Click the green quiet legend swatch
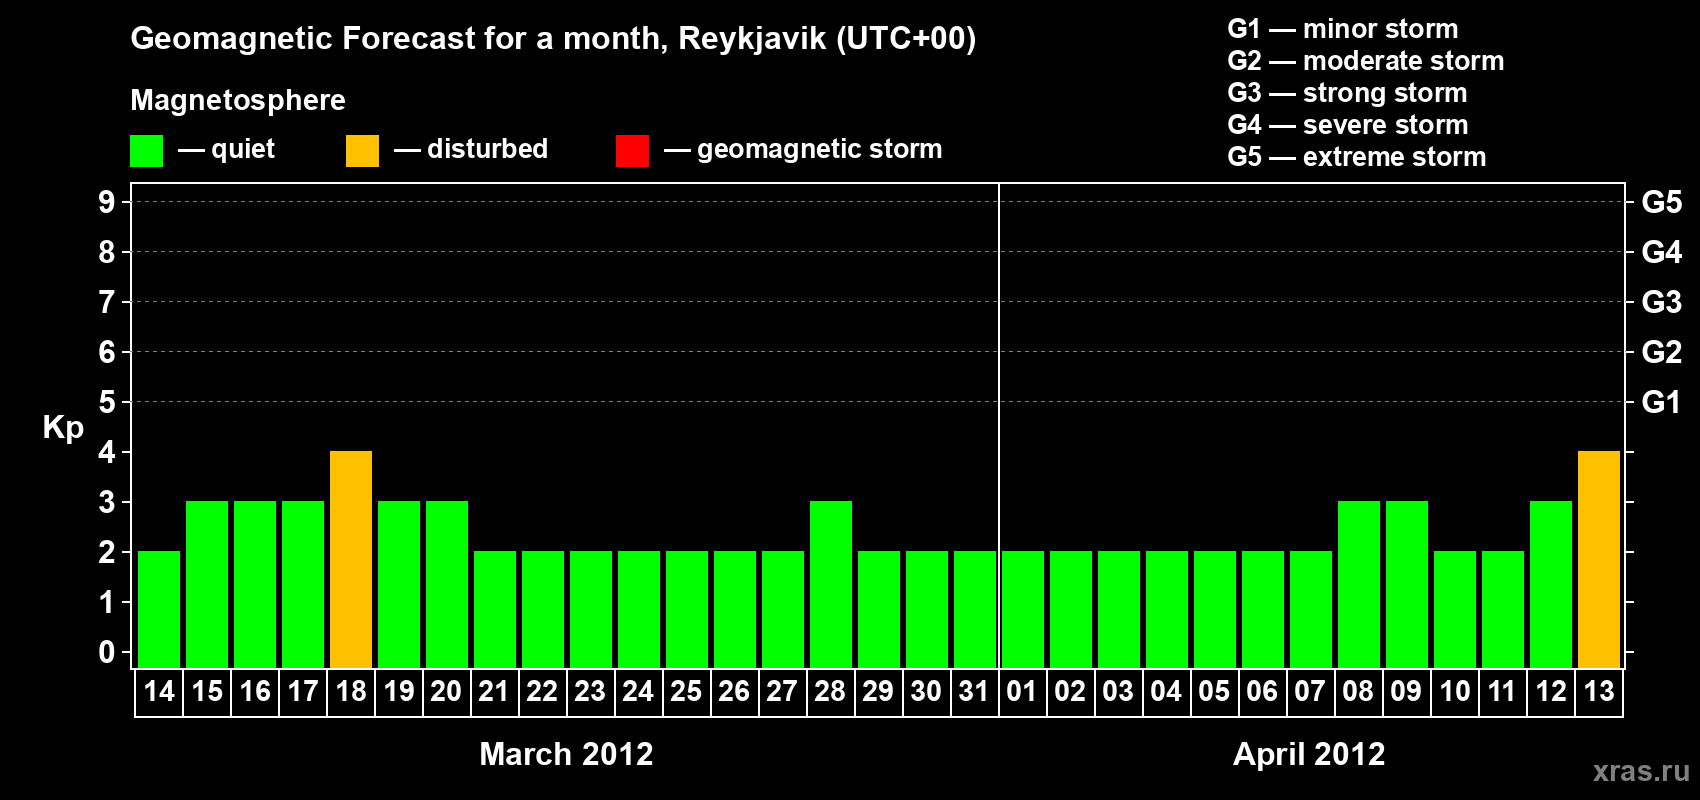 pyautogui.click(x=146, y=151)
